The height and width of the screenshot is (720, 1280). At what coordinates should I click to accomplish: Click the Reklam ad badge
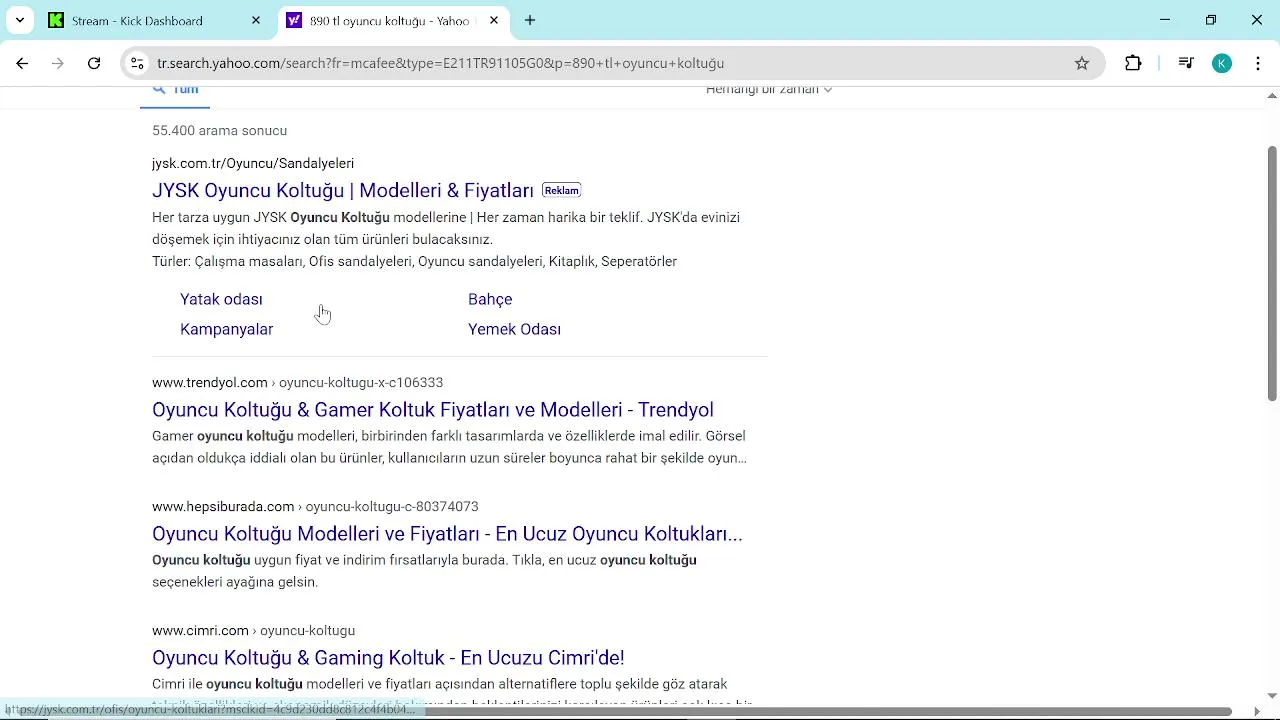(x=561, y=190)
